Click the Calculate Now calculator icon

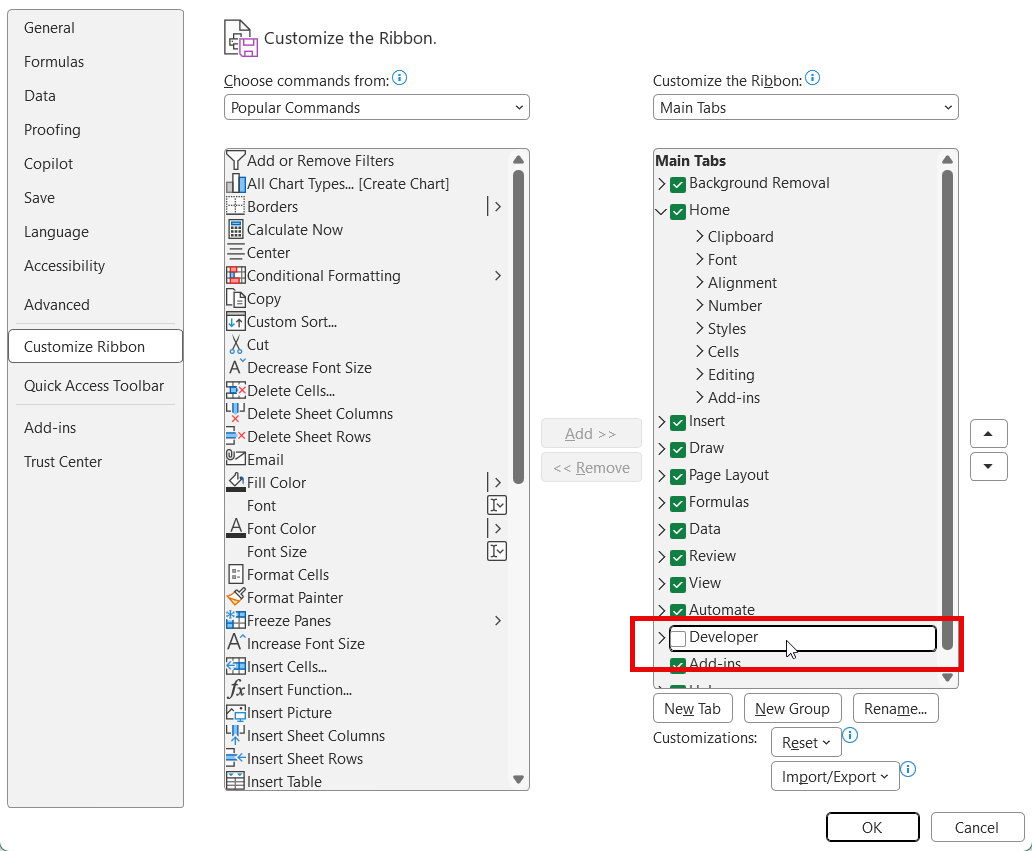click(236, 230)
